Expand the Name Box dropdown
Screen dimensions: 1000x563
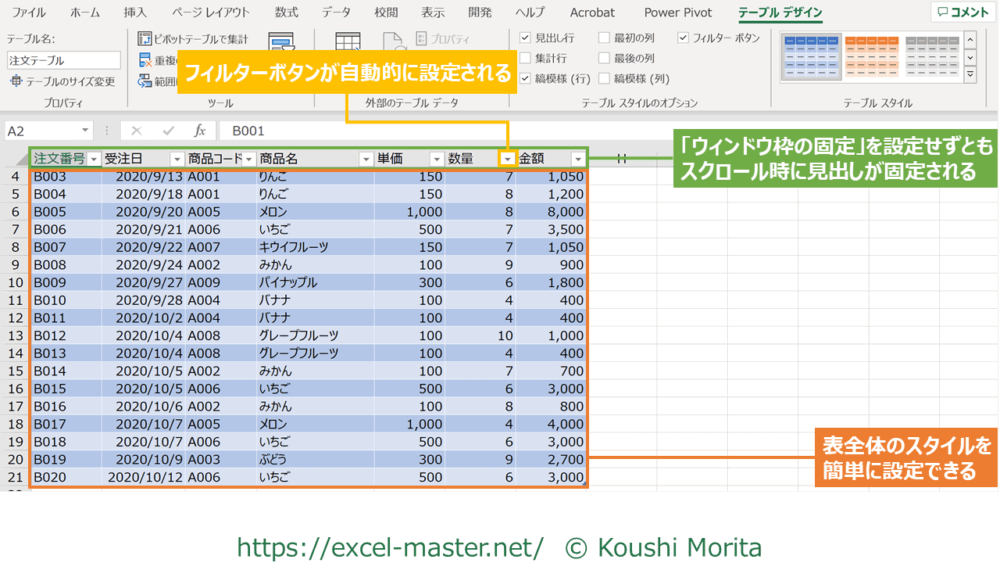pyautogui.click(x=85, y=131)
